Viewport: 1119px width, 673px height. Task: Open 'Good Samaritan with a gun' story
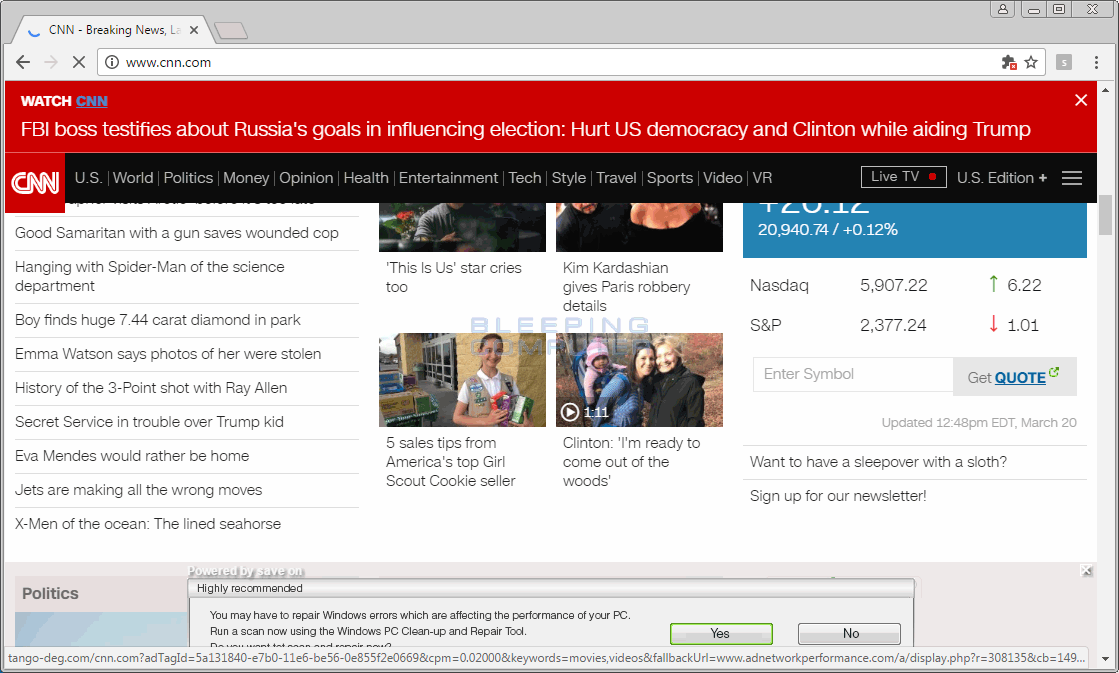[x=176, y=233]
